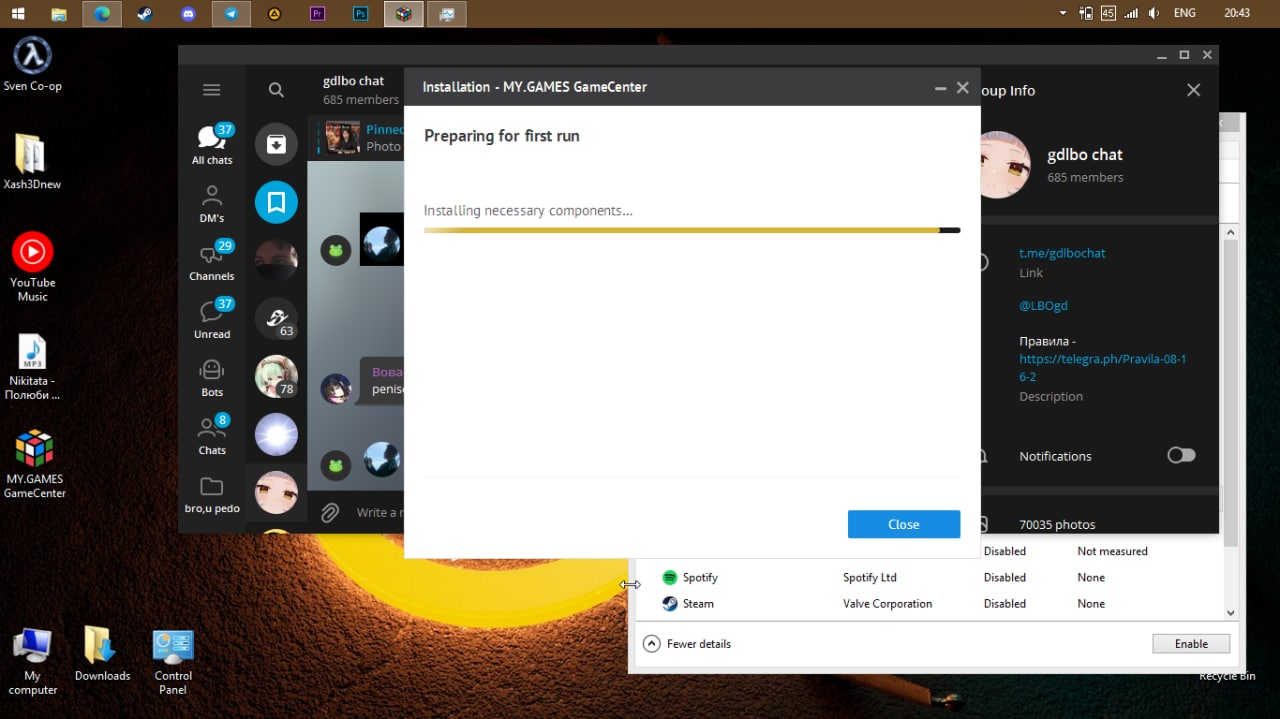1280x719 pixels.
Task: Open the Sven Co-op desktop shortcut
Action: (x=32, y=65)
